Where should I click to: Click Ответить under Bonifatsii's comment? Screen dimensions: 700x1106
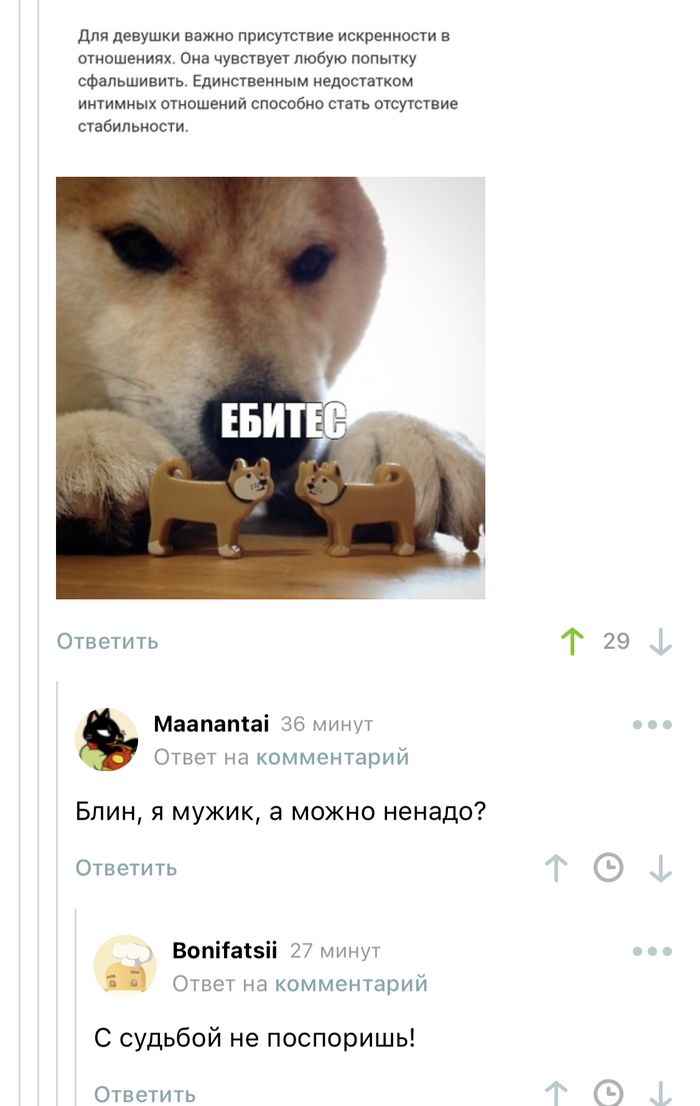(145, 1094)
